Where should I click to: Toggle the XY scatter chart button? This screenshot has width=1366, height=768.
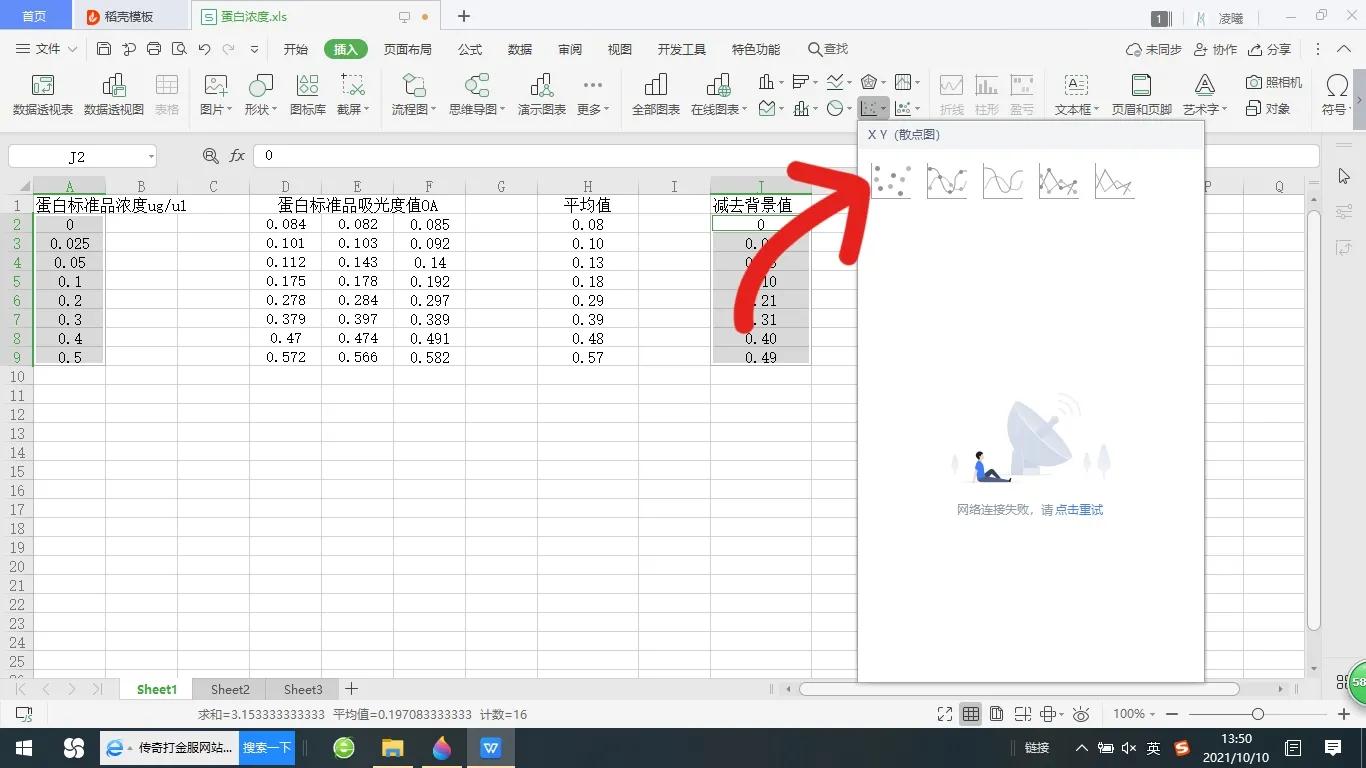pos(873,108)
